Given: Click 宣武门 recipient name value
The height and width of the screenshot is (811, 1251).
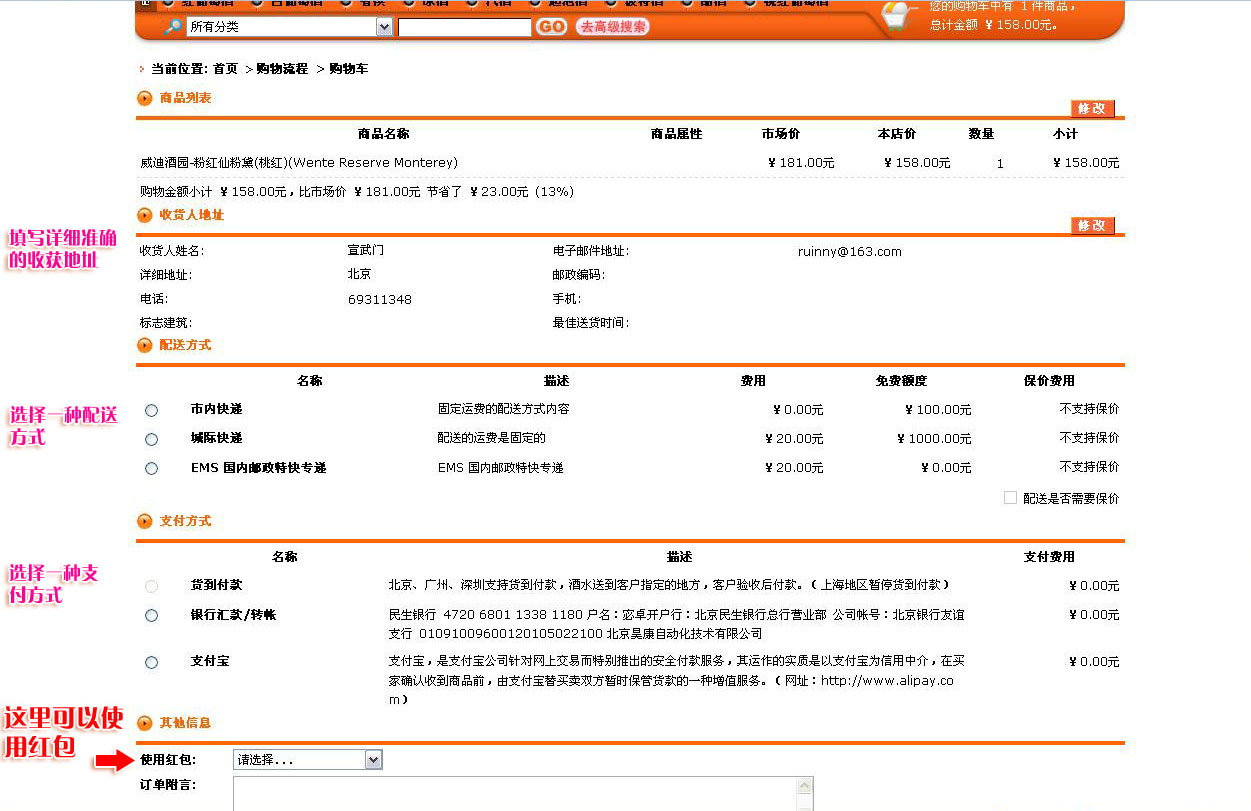Looking at the screenshot, I should click(366, 250).
